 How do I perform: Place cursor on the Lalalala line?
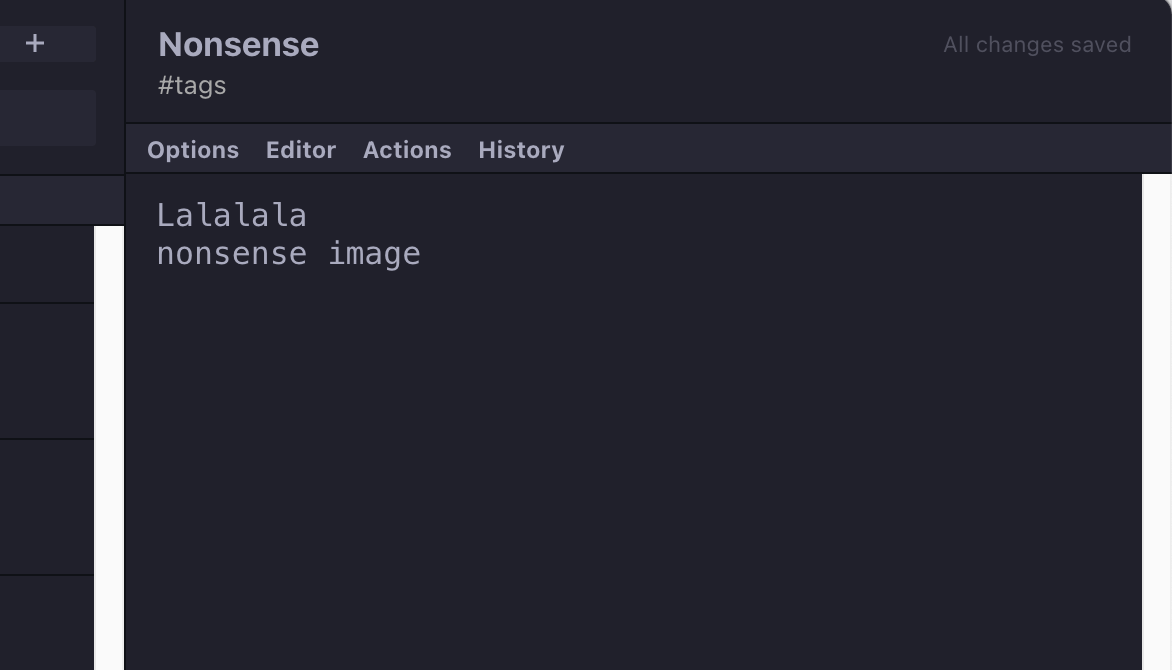pos(232,216)
